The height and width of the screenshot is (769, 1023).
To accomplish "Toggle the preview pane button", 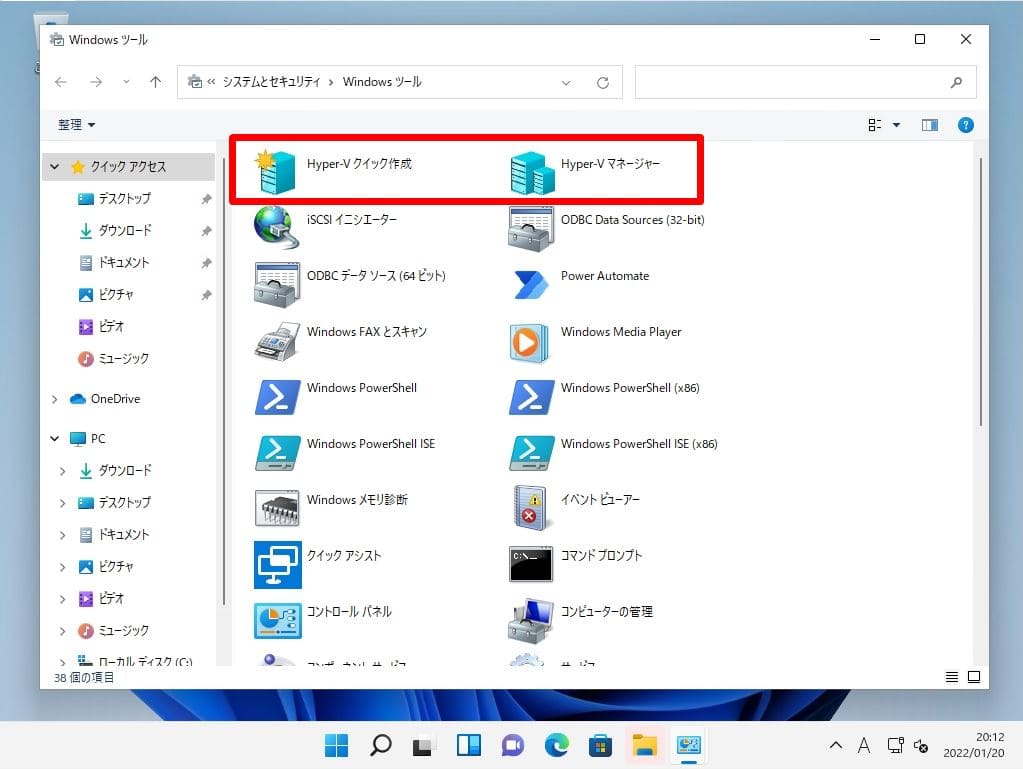I will pyautogui.click(x=930, y=125).
